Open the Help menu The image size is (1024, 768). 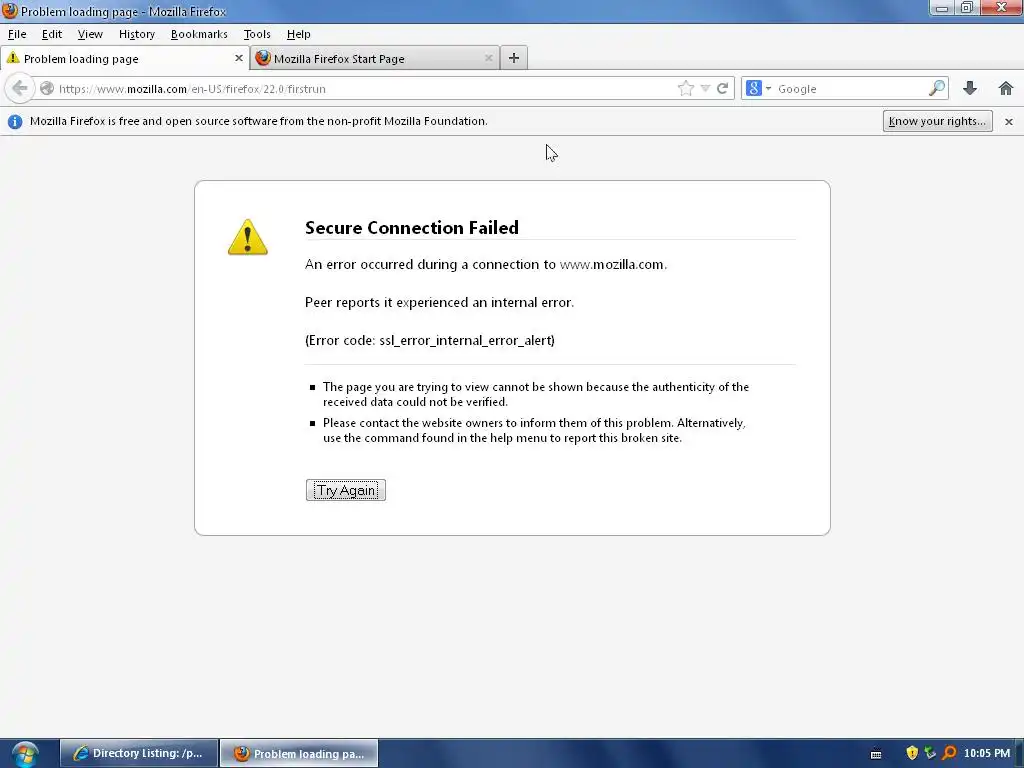tap(298, 34)
